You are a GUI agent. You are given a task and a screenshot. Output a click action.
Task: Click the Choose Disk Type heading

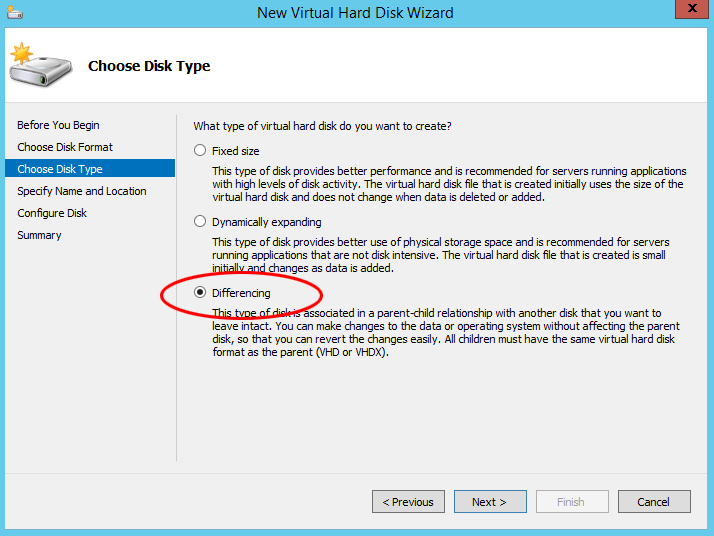click(x=149, y=66)
